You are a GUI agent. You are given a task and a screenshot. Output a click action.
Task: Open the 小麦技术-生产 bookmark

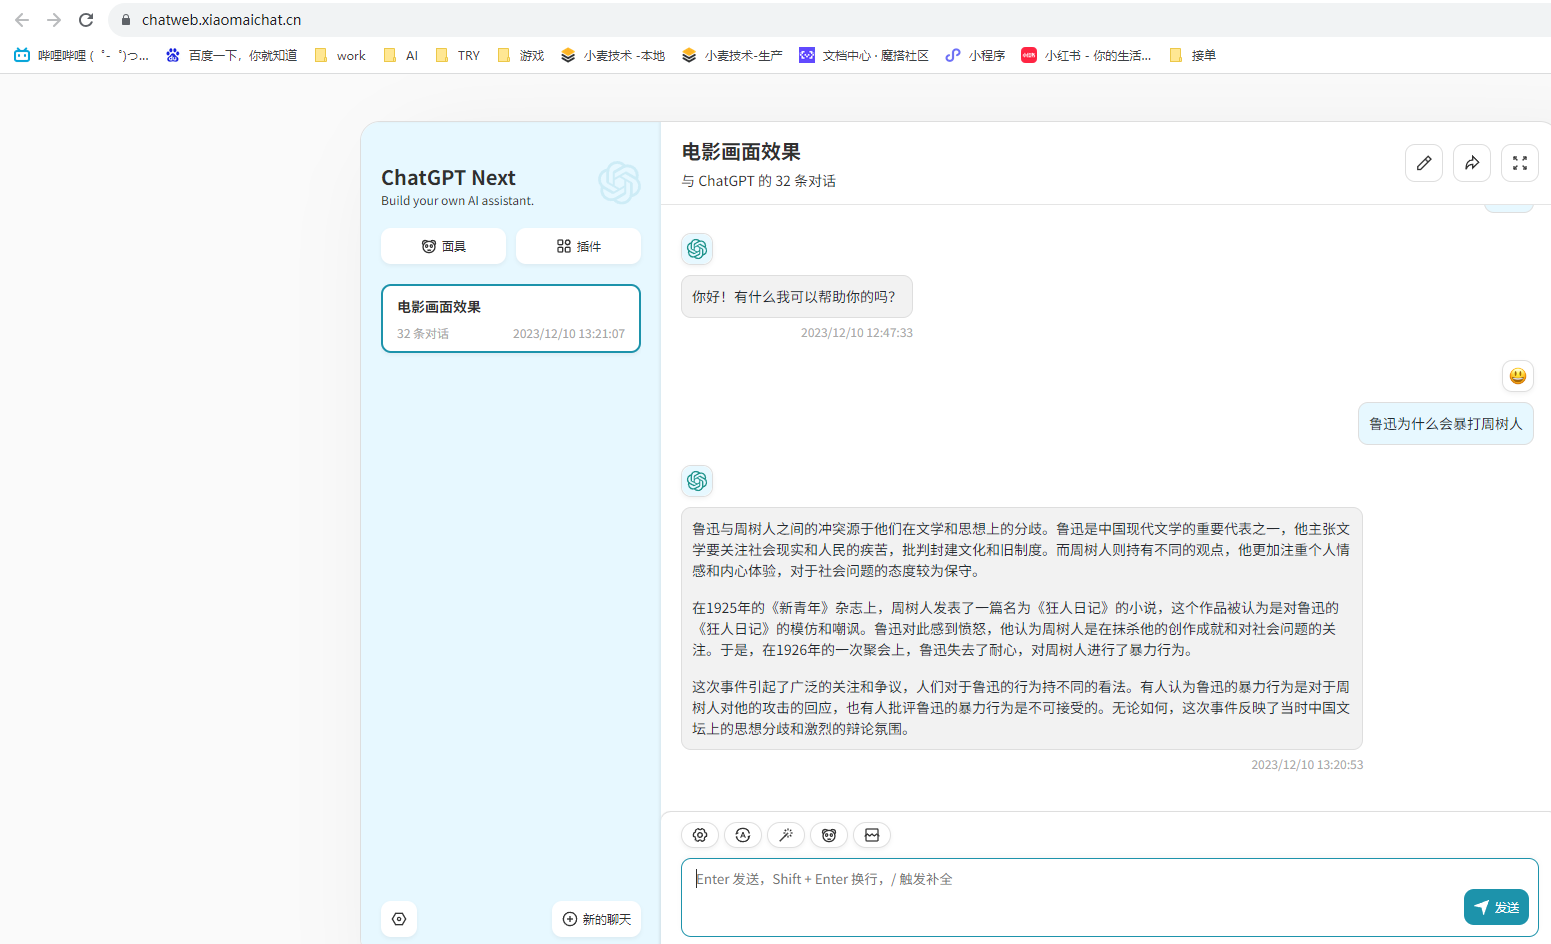point(733,56)
